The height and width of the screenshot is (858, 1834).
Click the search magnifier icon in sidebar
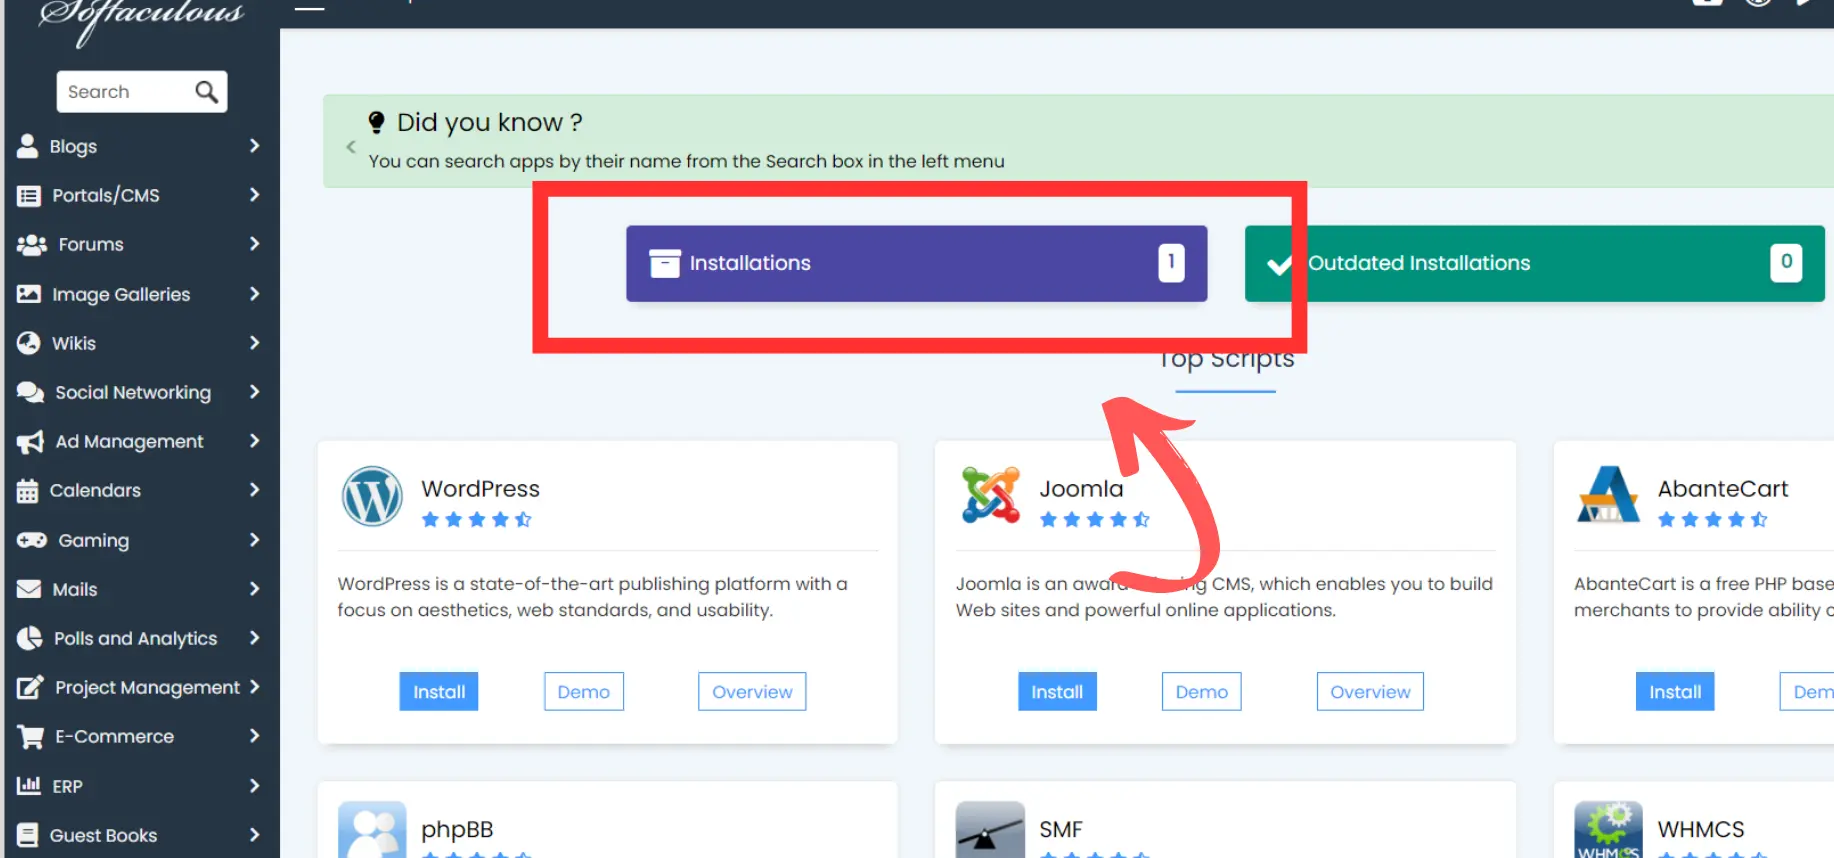coord(206,92)
